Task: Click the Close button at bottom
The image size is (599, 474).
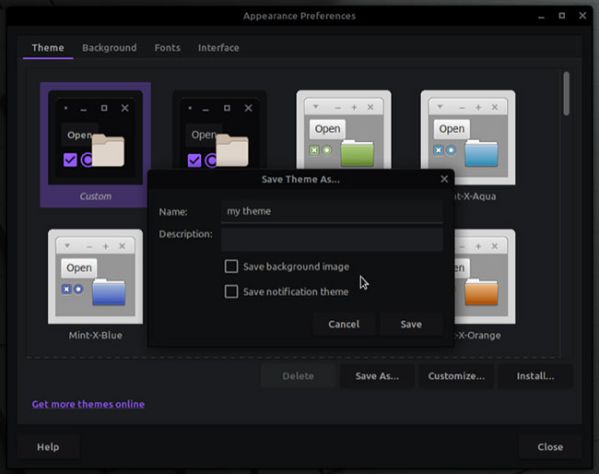Action: click(x=550, y=447)
